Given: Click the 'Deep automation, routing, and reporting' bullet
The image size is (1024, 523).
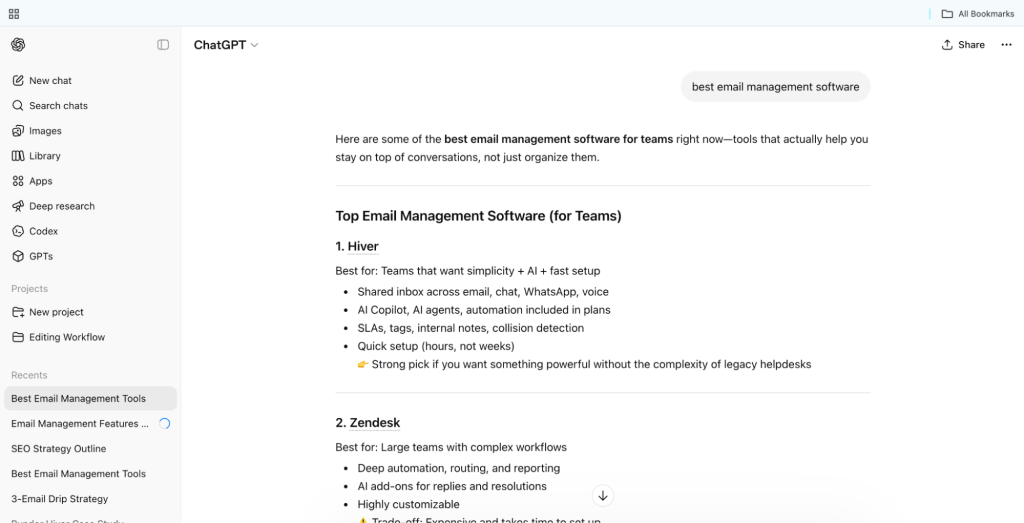Looking at the screenshot, I should click(458, 468).
